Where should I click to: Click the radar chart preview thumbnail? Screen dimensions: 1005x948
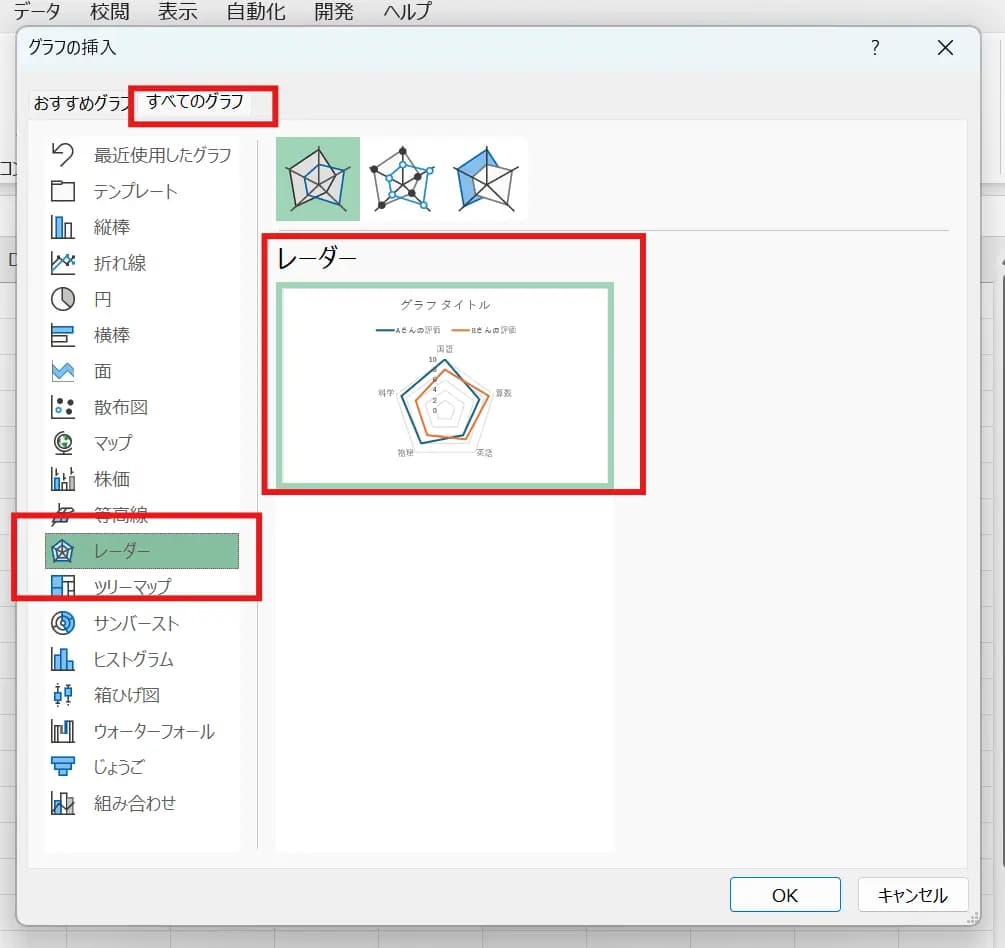tap(445, 385)
